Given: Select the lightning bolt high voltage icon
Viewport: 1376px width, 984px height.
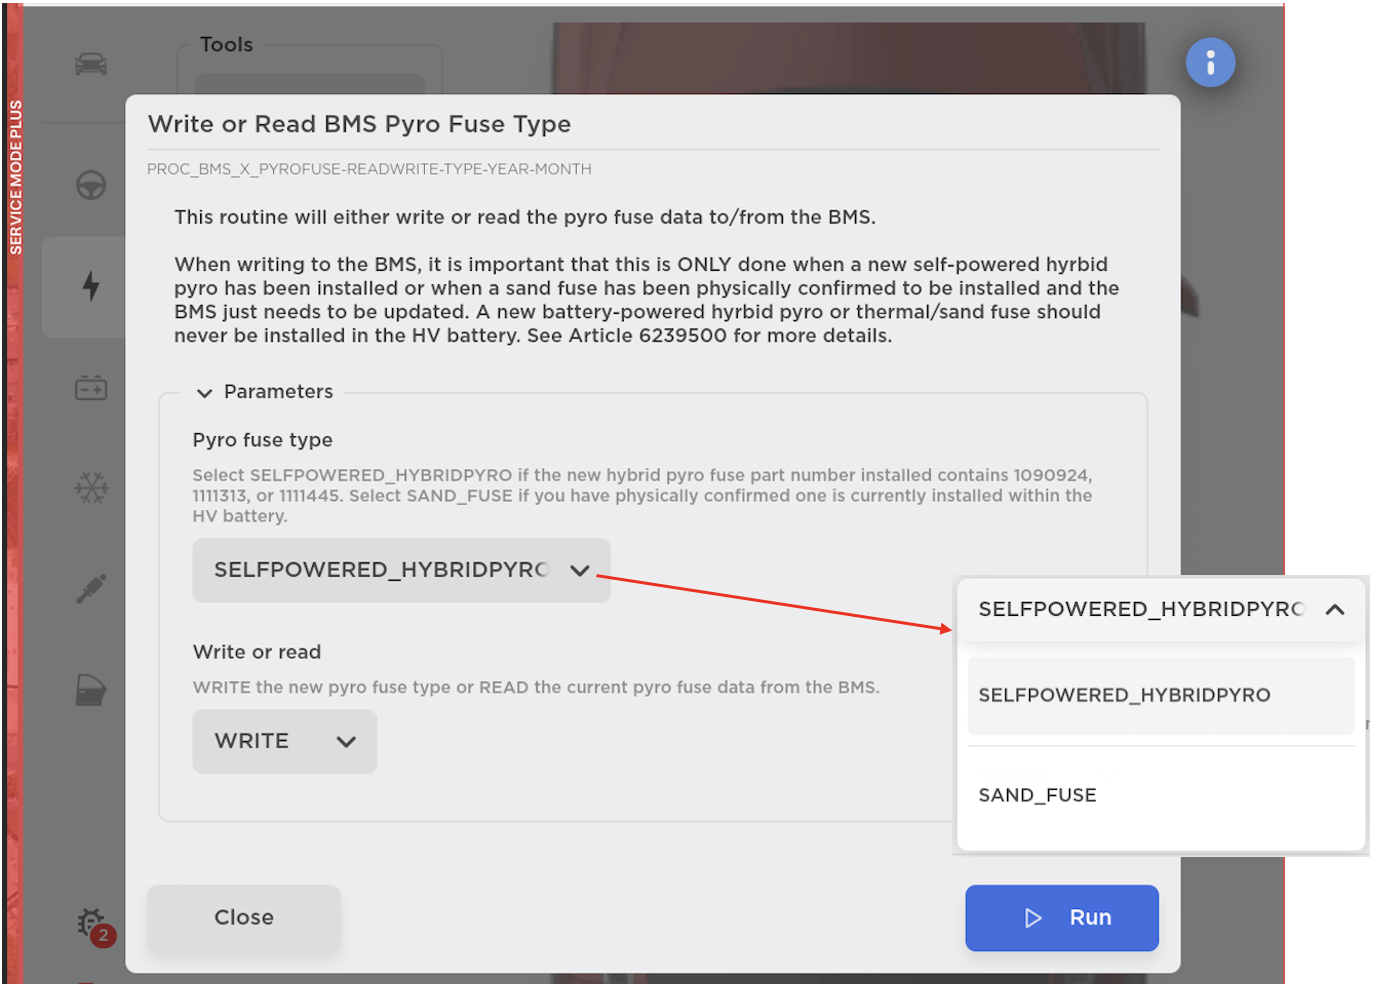Looking at the screenshot, I should pyautogui.click(x=91, y=286).
